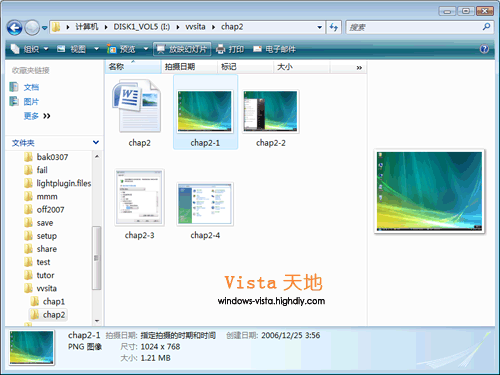The image size is (500, 375).
Task: Open the 视图 dropdown arrow
Action: [96, 49]
